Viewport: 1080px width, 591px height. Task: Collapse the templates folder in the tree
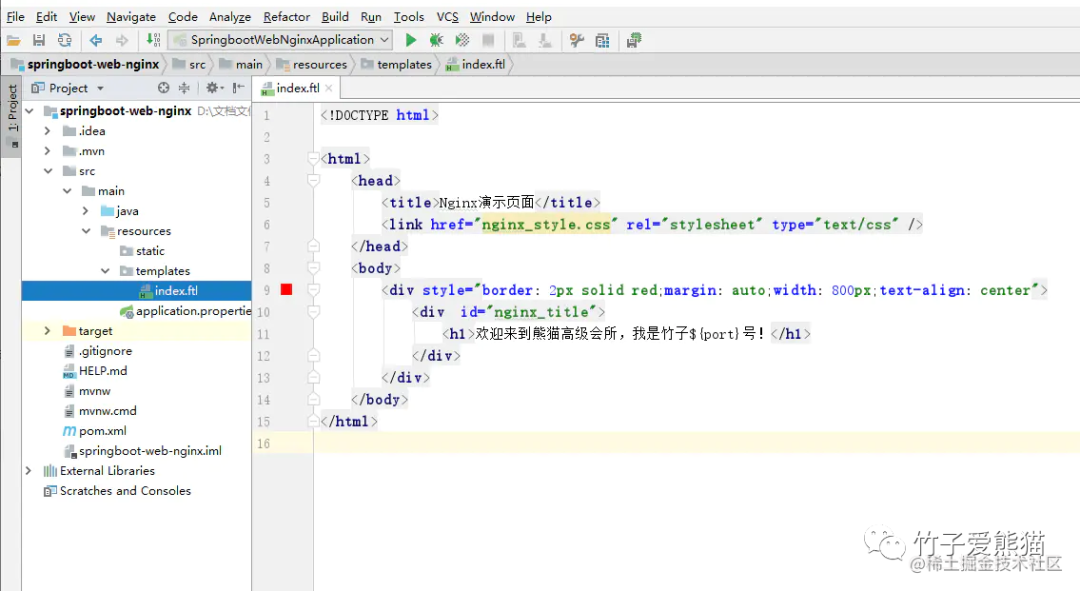(106, 270)
